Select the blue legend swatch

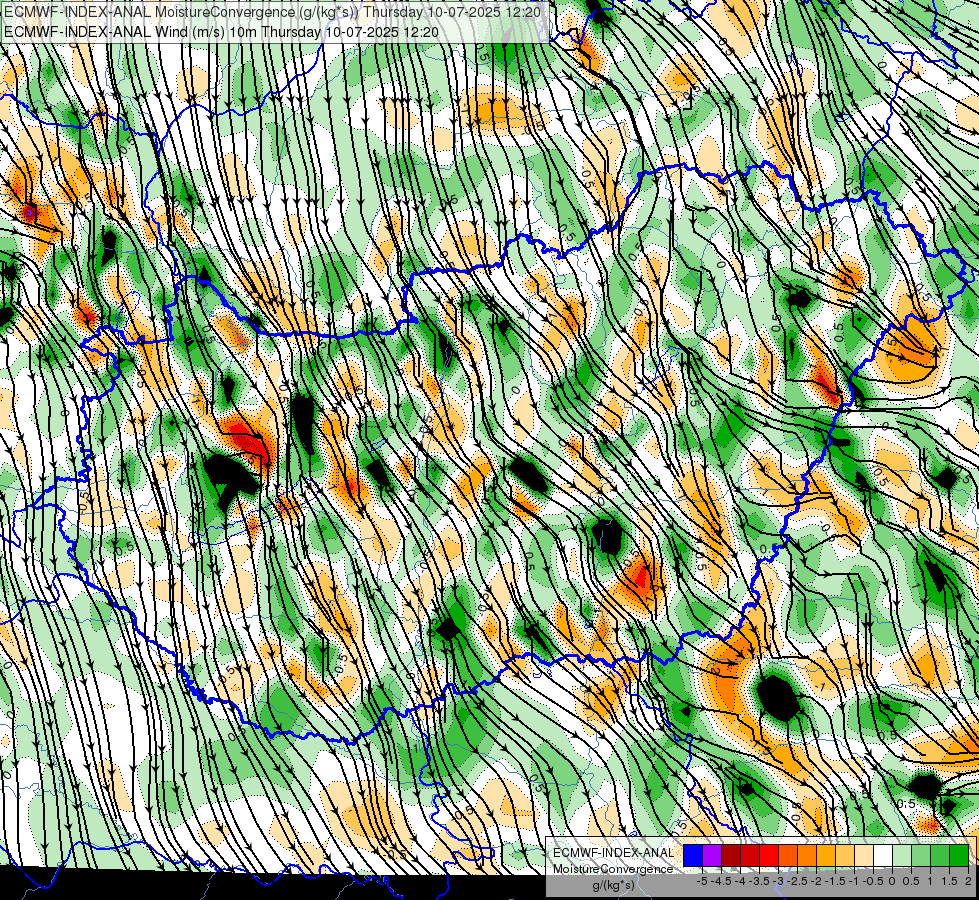[693, 856]
